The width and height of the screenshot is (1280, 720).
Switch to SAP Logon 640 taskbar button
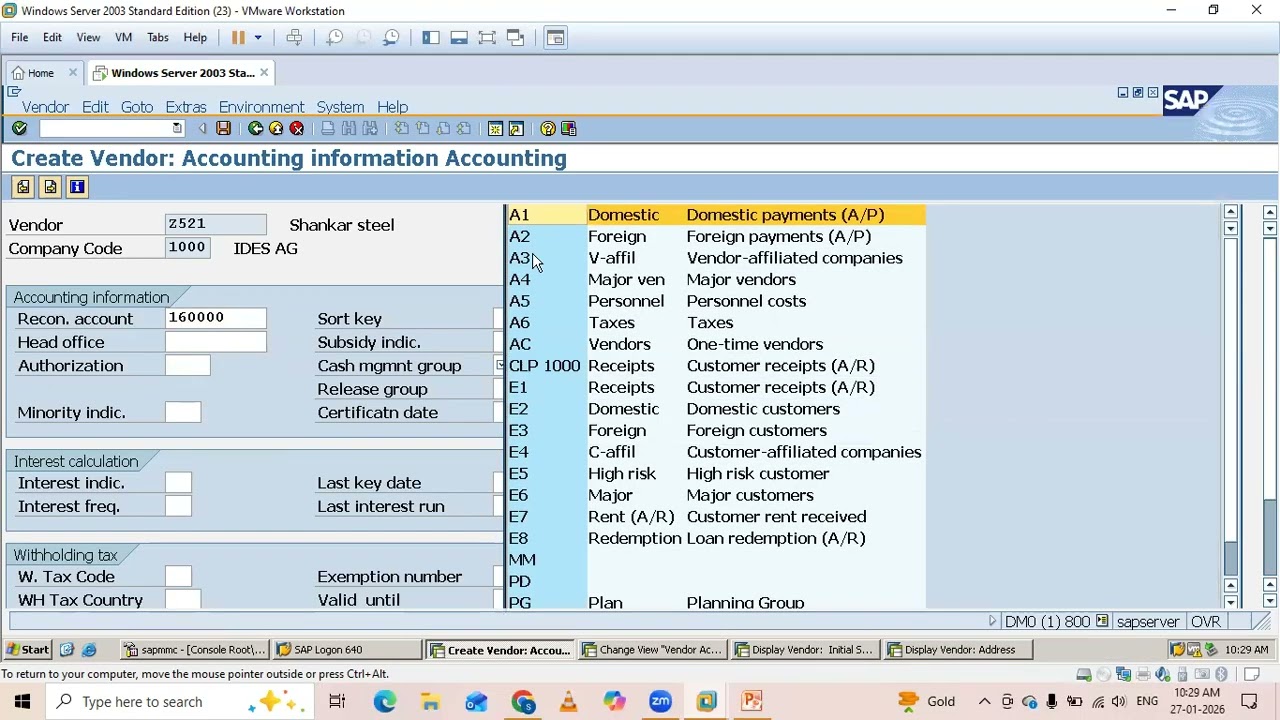point(347,650)
